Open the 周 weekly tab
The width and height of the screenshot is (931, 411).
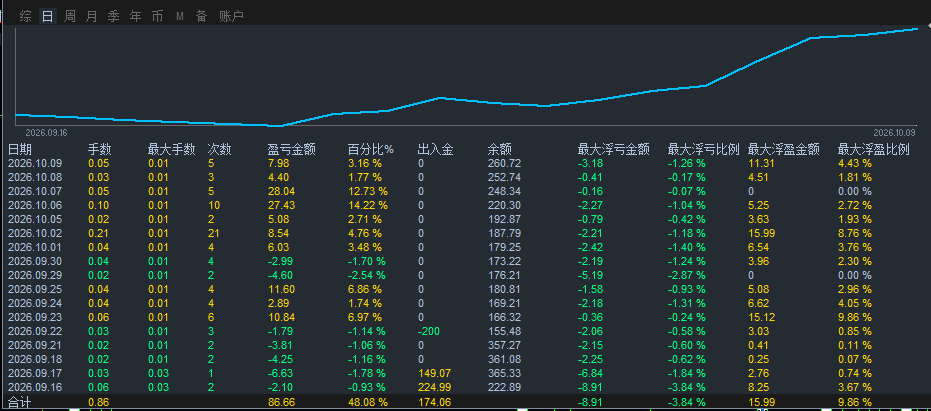coord(69,17)
